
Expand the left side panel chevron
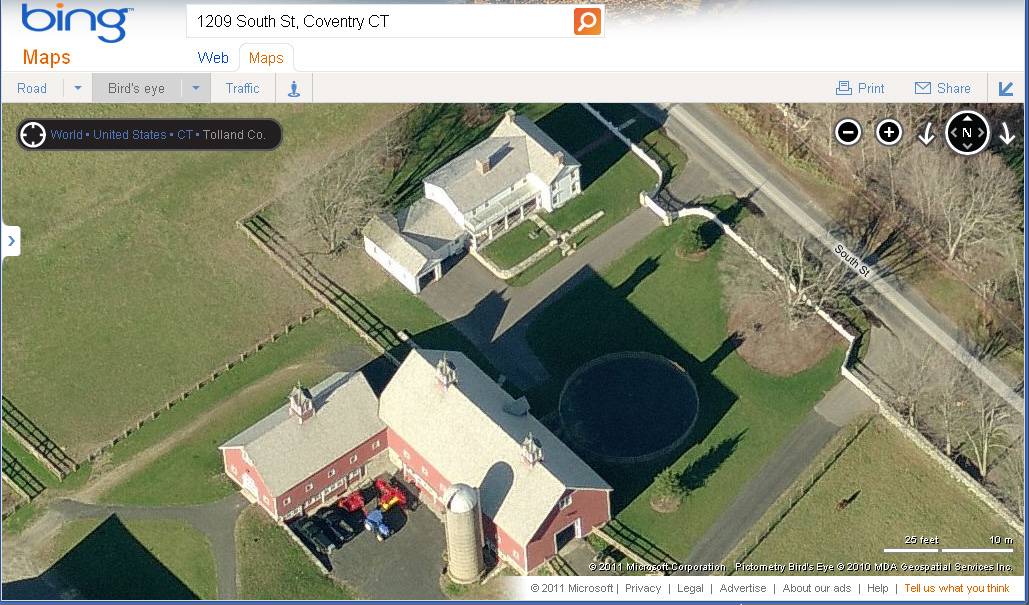[11, 241]
